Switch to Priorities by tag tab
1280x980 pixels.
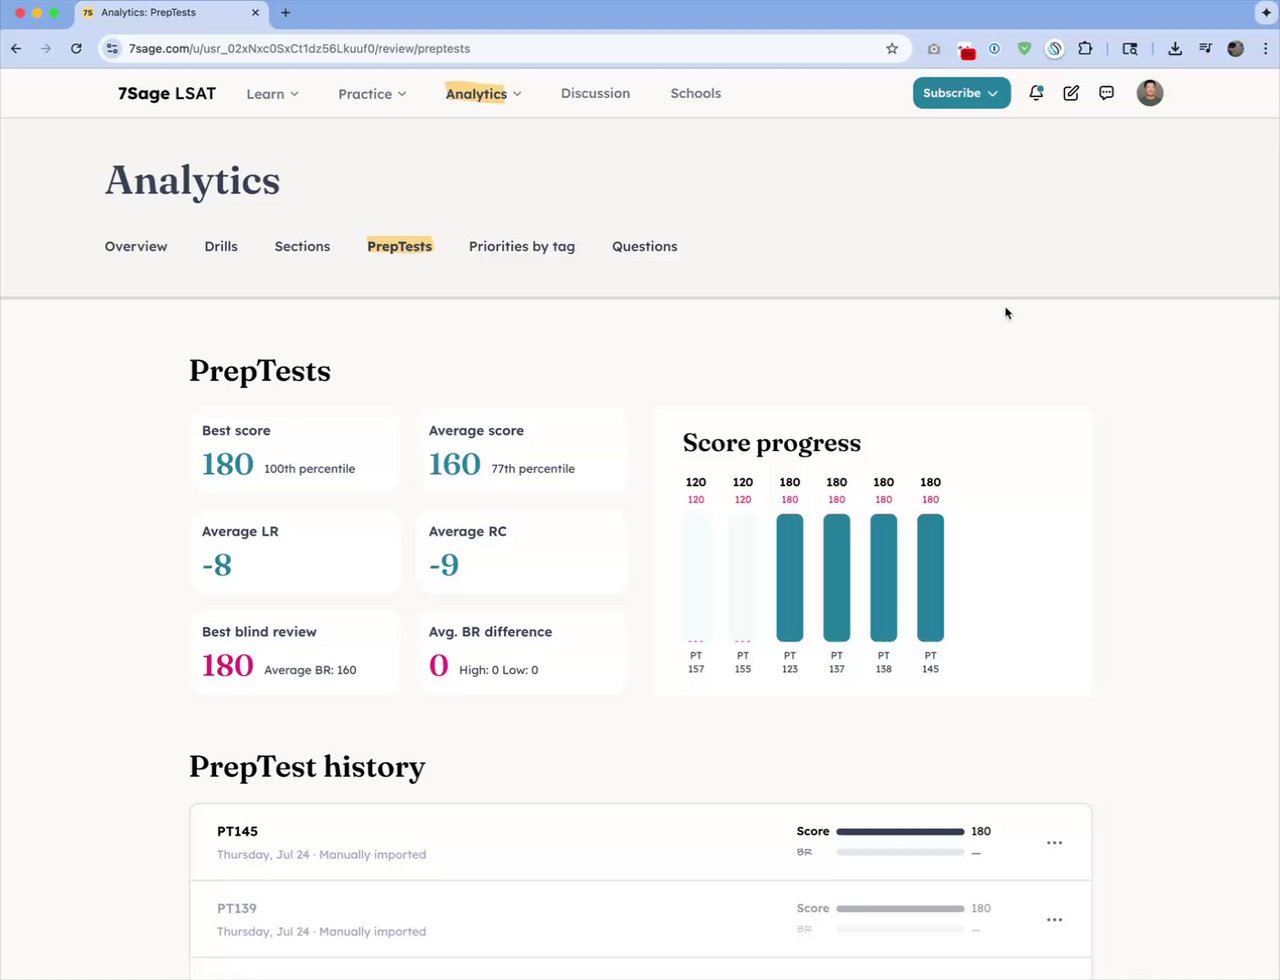(x=522, y=246)
